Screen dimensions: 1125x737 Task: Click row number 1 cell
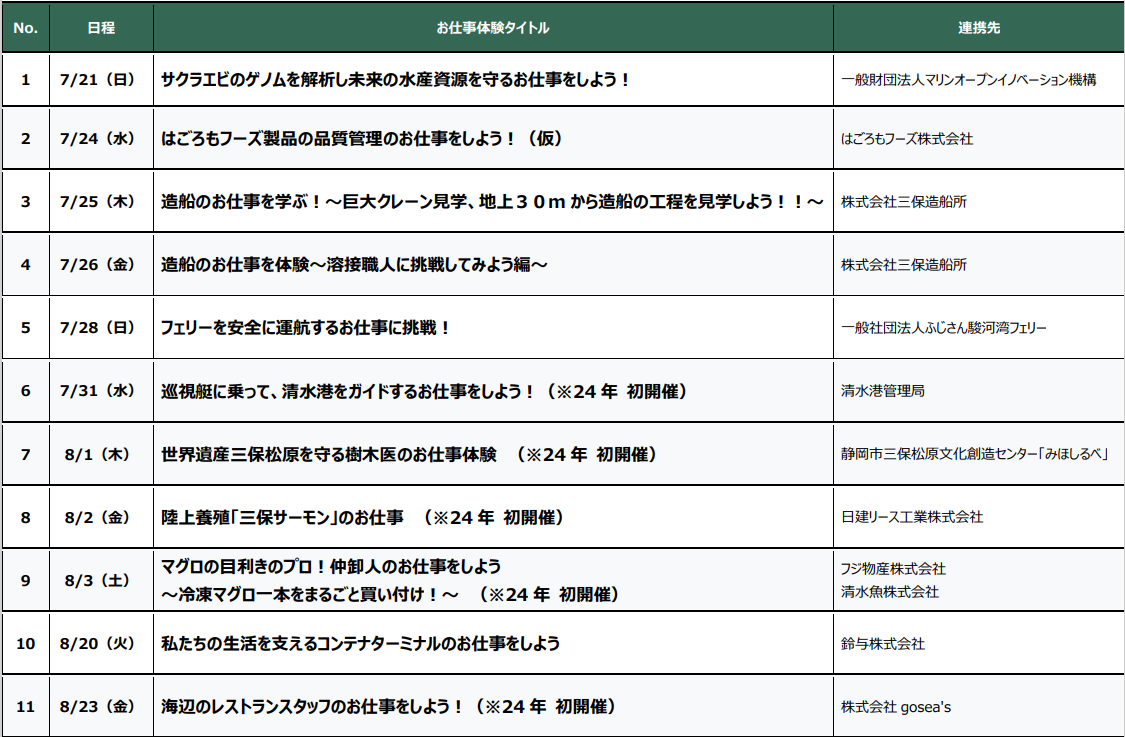(26, 80)
